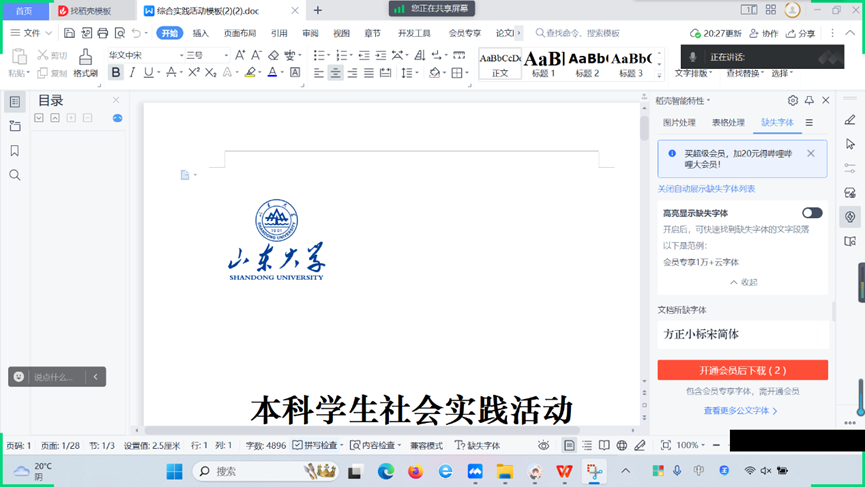Image resolution: width=865 pixels, height=487 pixels.
Task: Switch to web layout view in status bar
Action: click(622, 445)
